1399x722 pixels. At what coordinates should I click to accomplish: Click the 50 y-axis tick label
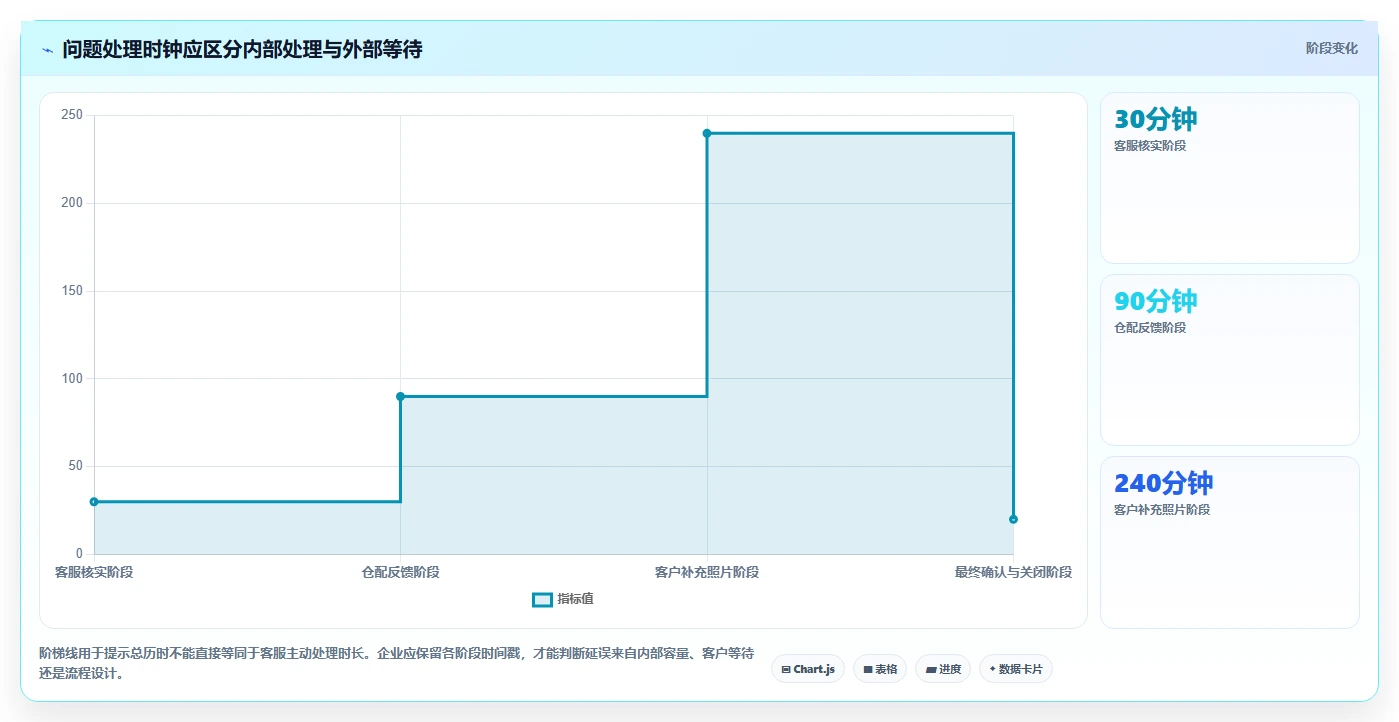(x=76, y=466)
